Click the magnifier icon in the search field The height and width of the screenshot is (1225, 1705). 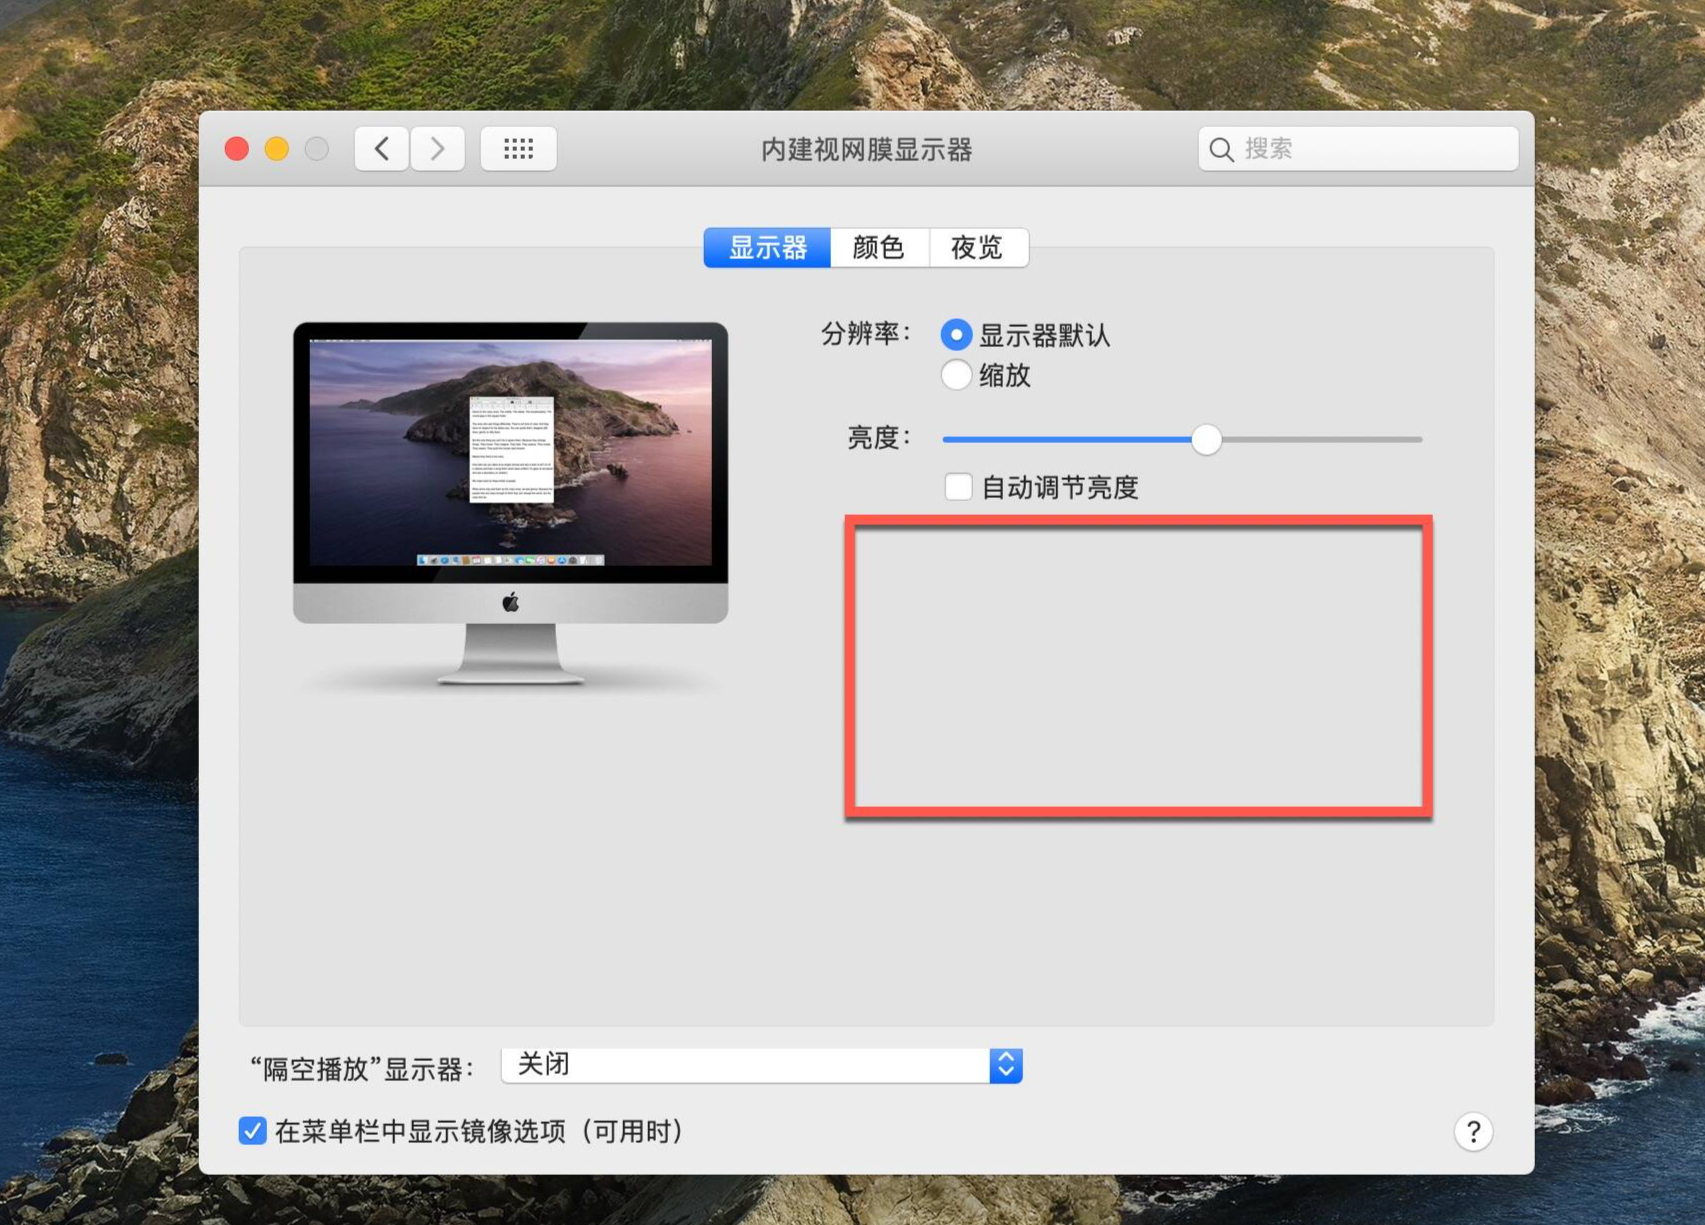tap(1221, 148)
